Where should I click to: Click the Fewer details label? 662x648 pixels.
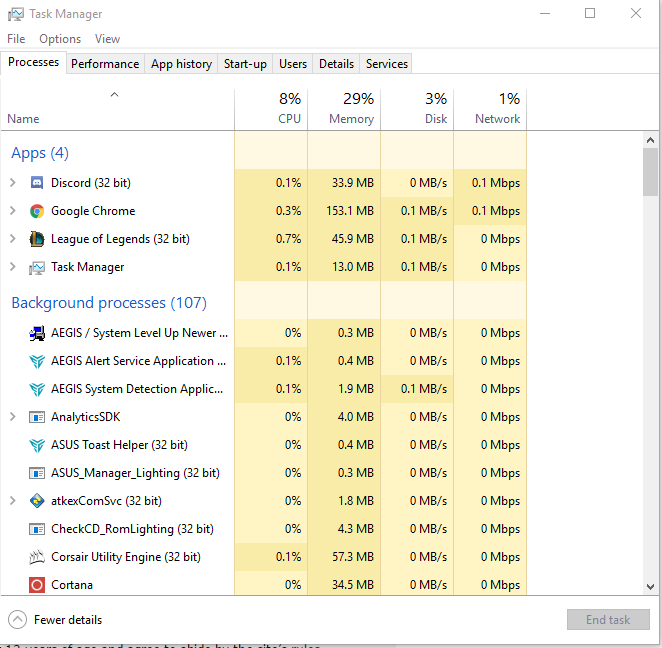pyautogui.click(x=68, y=620)
